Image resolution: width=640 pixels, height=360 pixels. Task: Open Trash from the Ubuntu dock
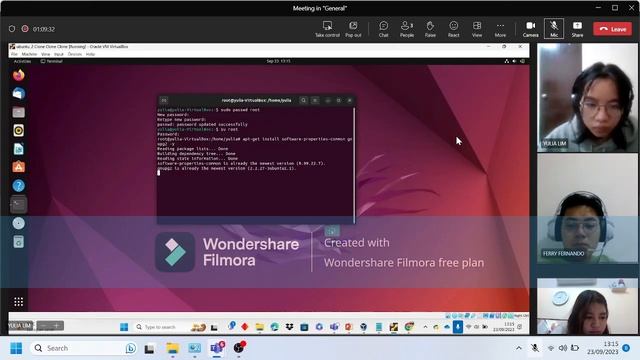click(18, 242)
